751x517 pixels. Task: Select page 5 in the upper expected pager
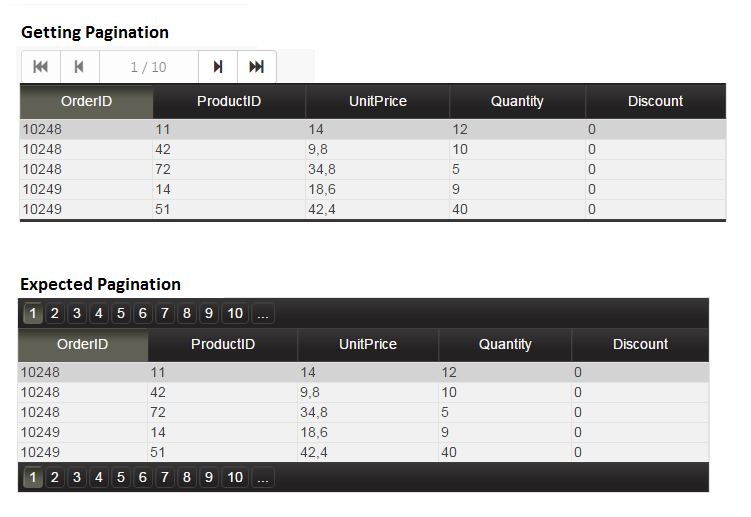(x=121, y=313)
